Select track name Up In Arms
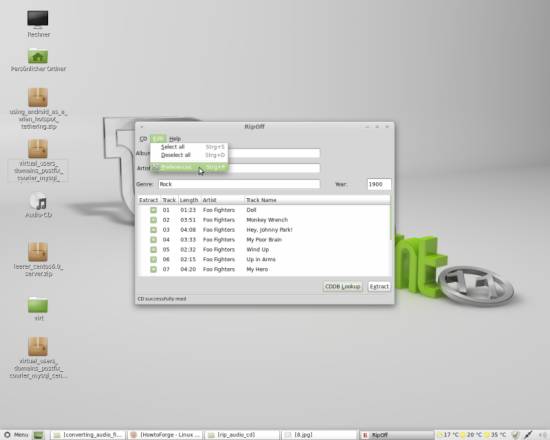Viewport: 550px width, 440px height. 261,259
